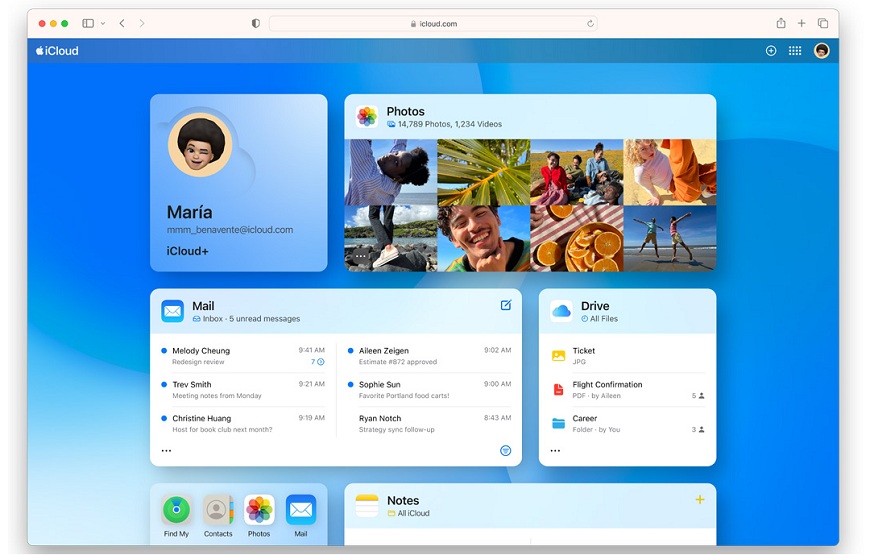Show tab overview icon

click(x=823, y=23)
